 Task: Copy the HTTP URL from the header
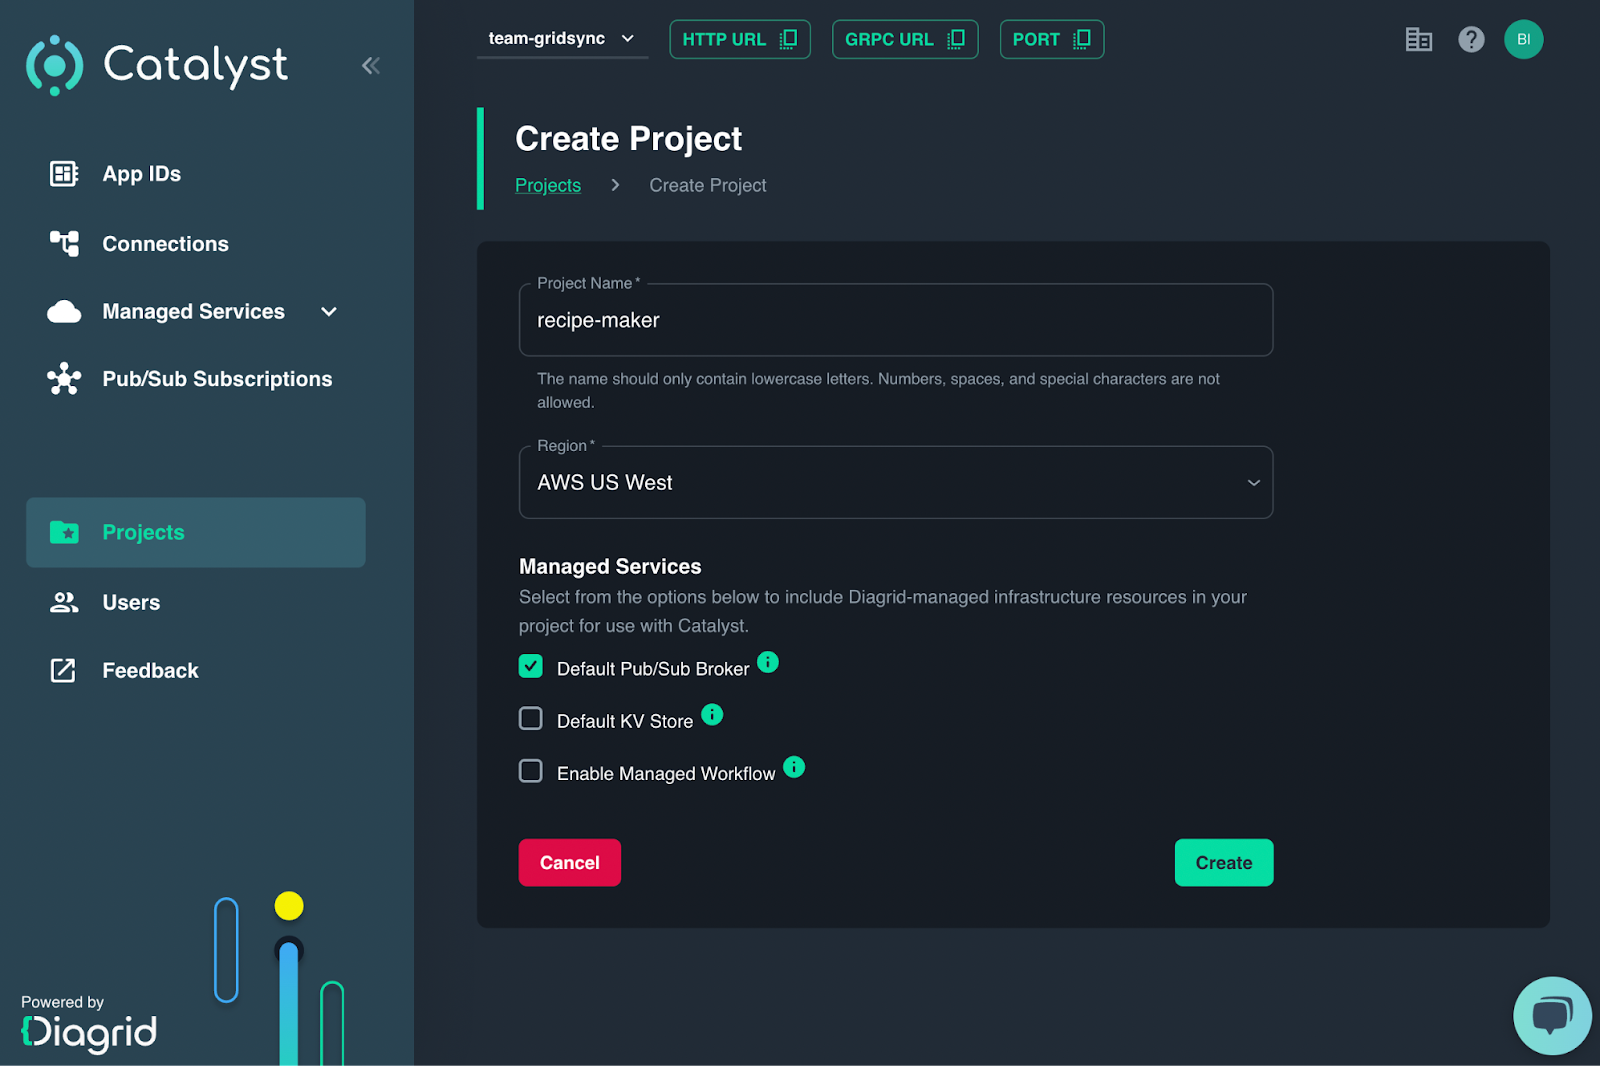click(739, 40)
